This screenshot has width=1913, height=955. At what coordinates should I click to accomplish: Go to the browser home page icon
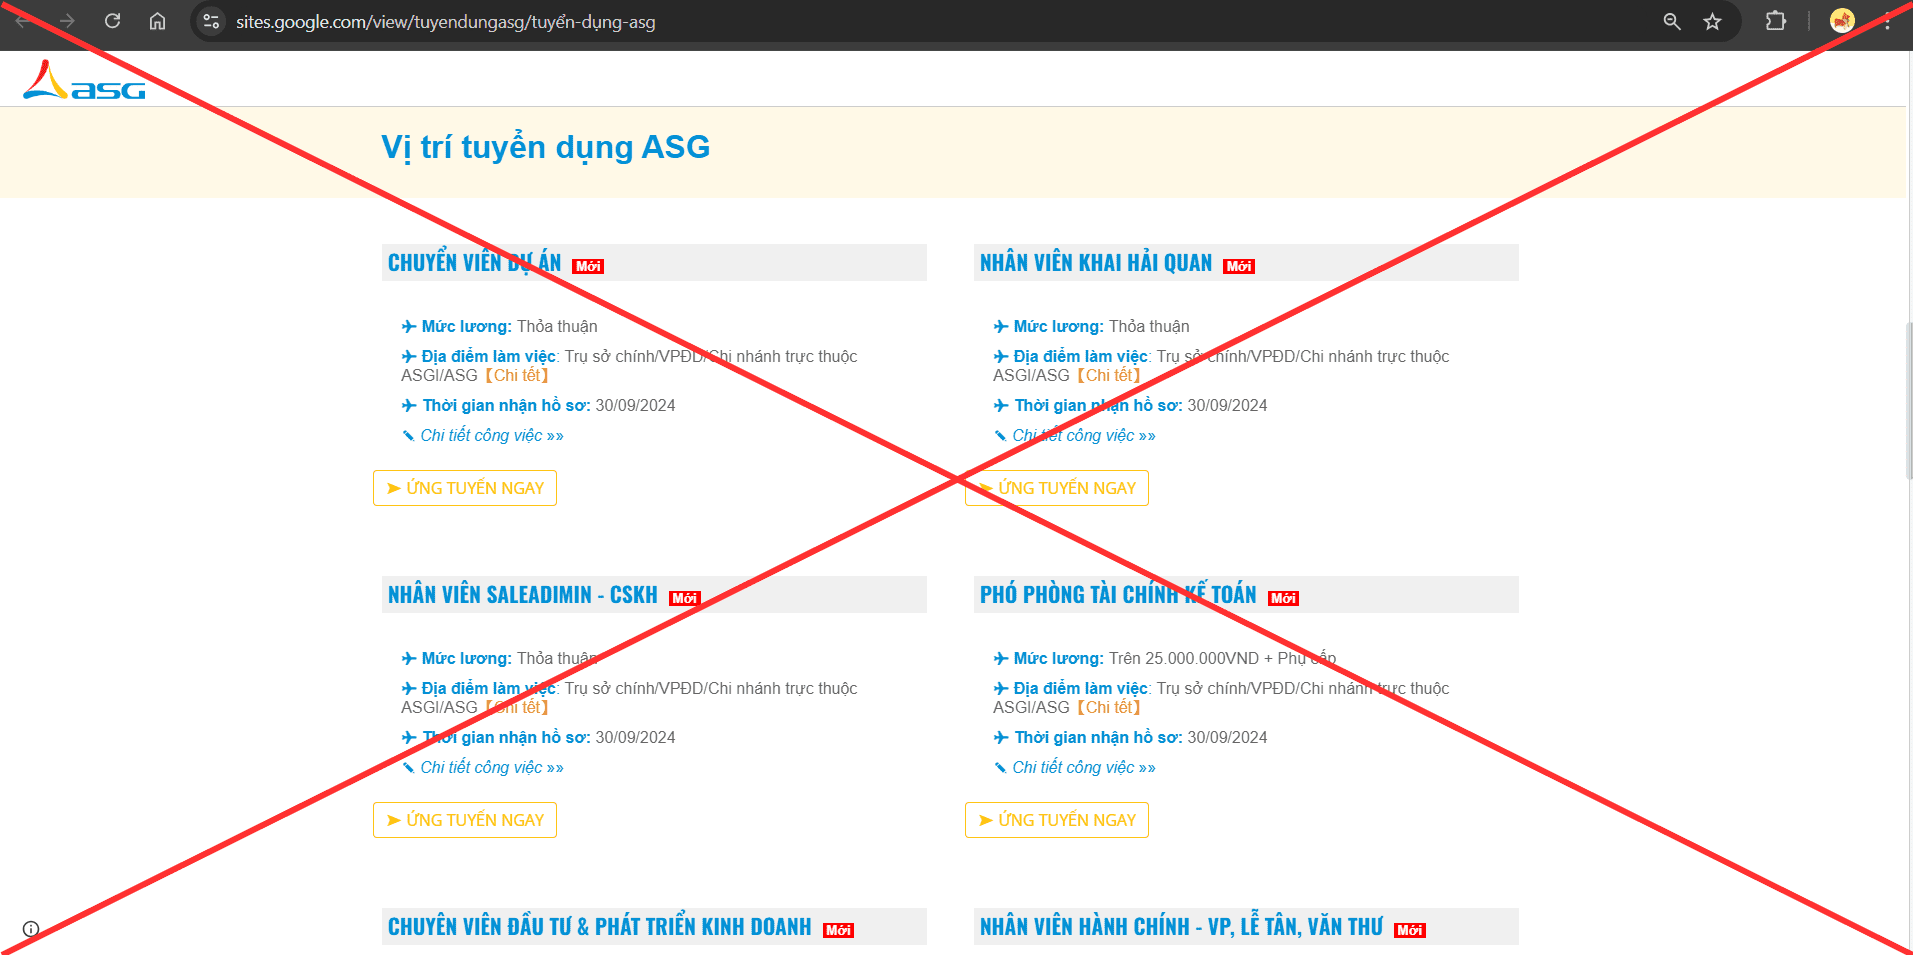pyautogui.click(x=157, y=21)
